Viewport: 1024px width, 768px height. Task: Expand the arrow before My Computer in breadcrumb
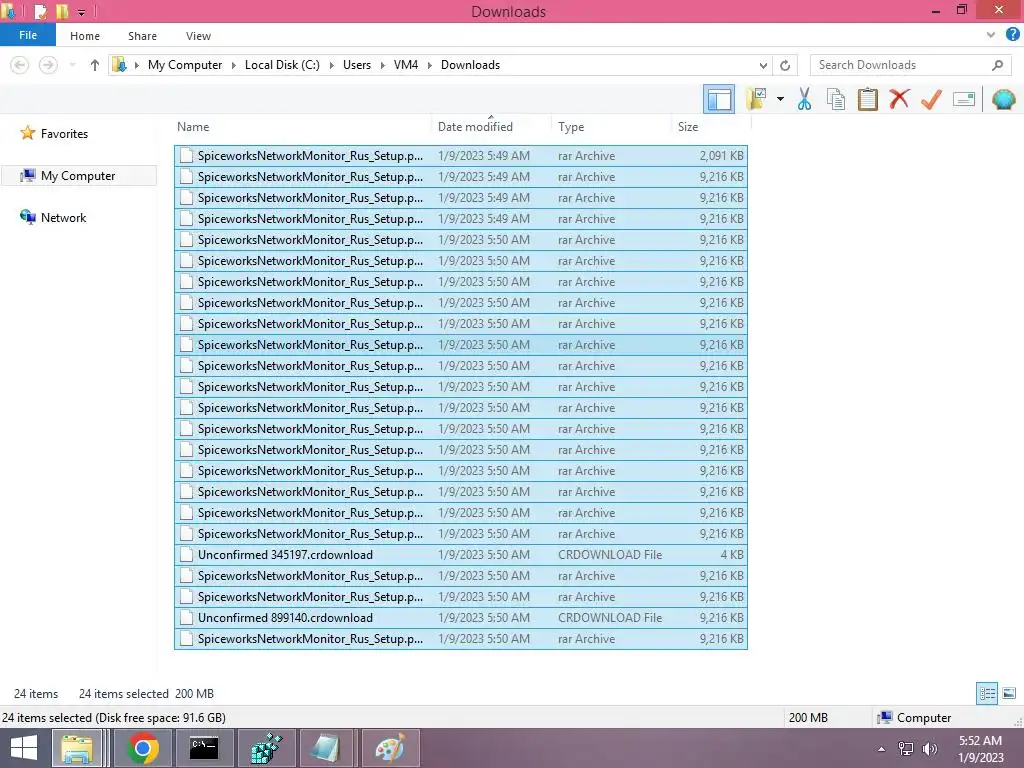(x=136, y=65)
